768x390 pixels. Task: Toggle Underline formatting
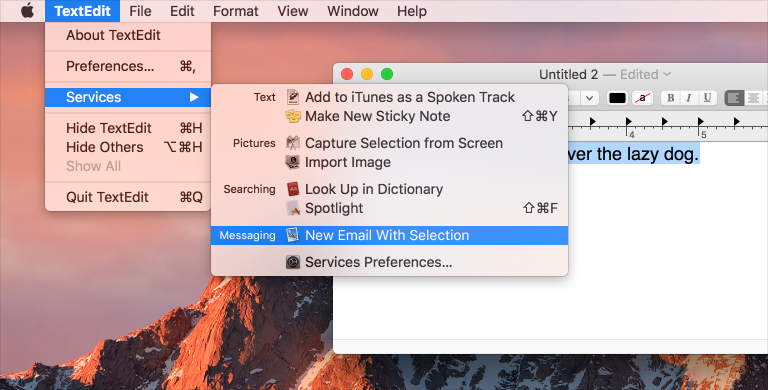[x=707, y=98]
